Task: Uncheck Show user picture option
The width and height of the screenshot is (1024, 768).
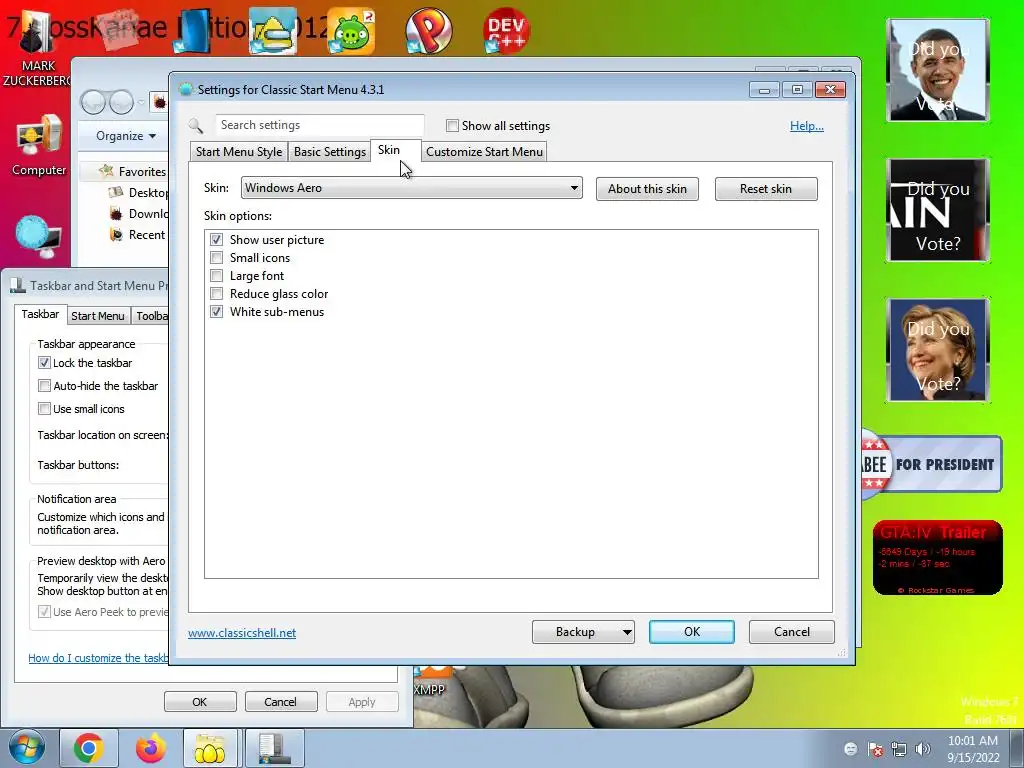Action: (x=216, y=240)
